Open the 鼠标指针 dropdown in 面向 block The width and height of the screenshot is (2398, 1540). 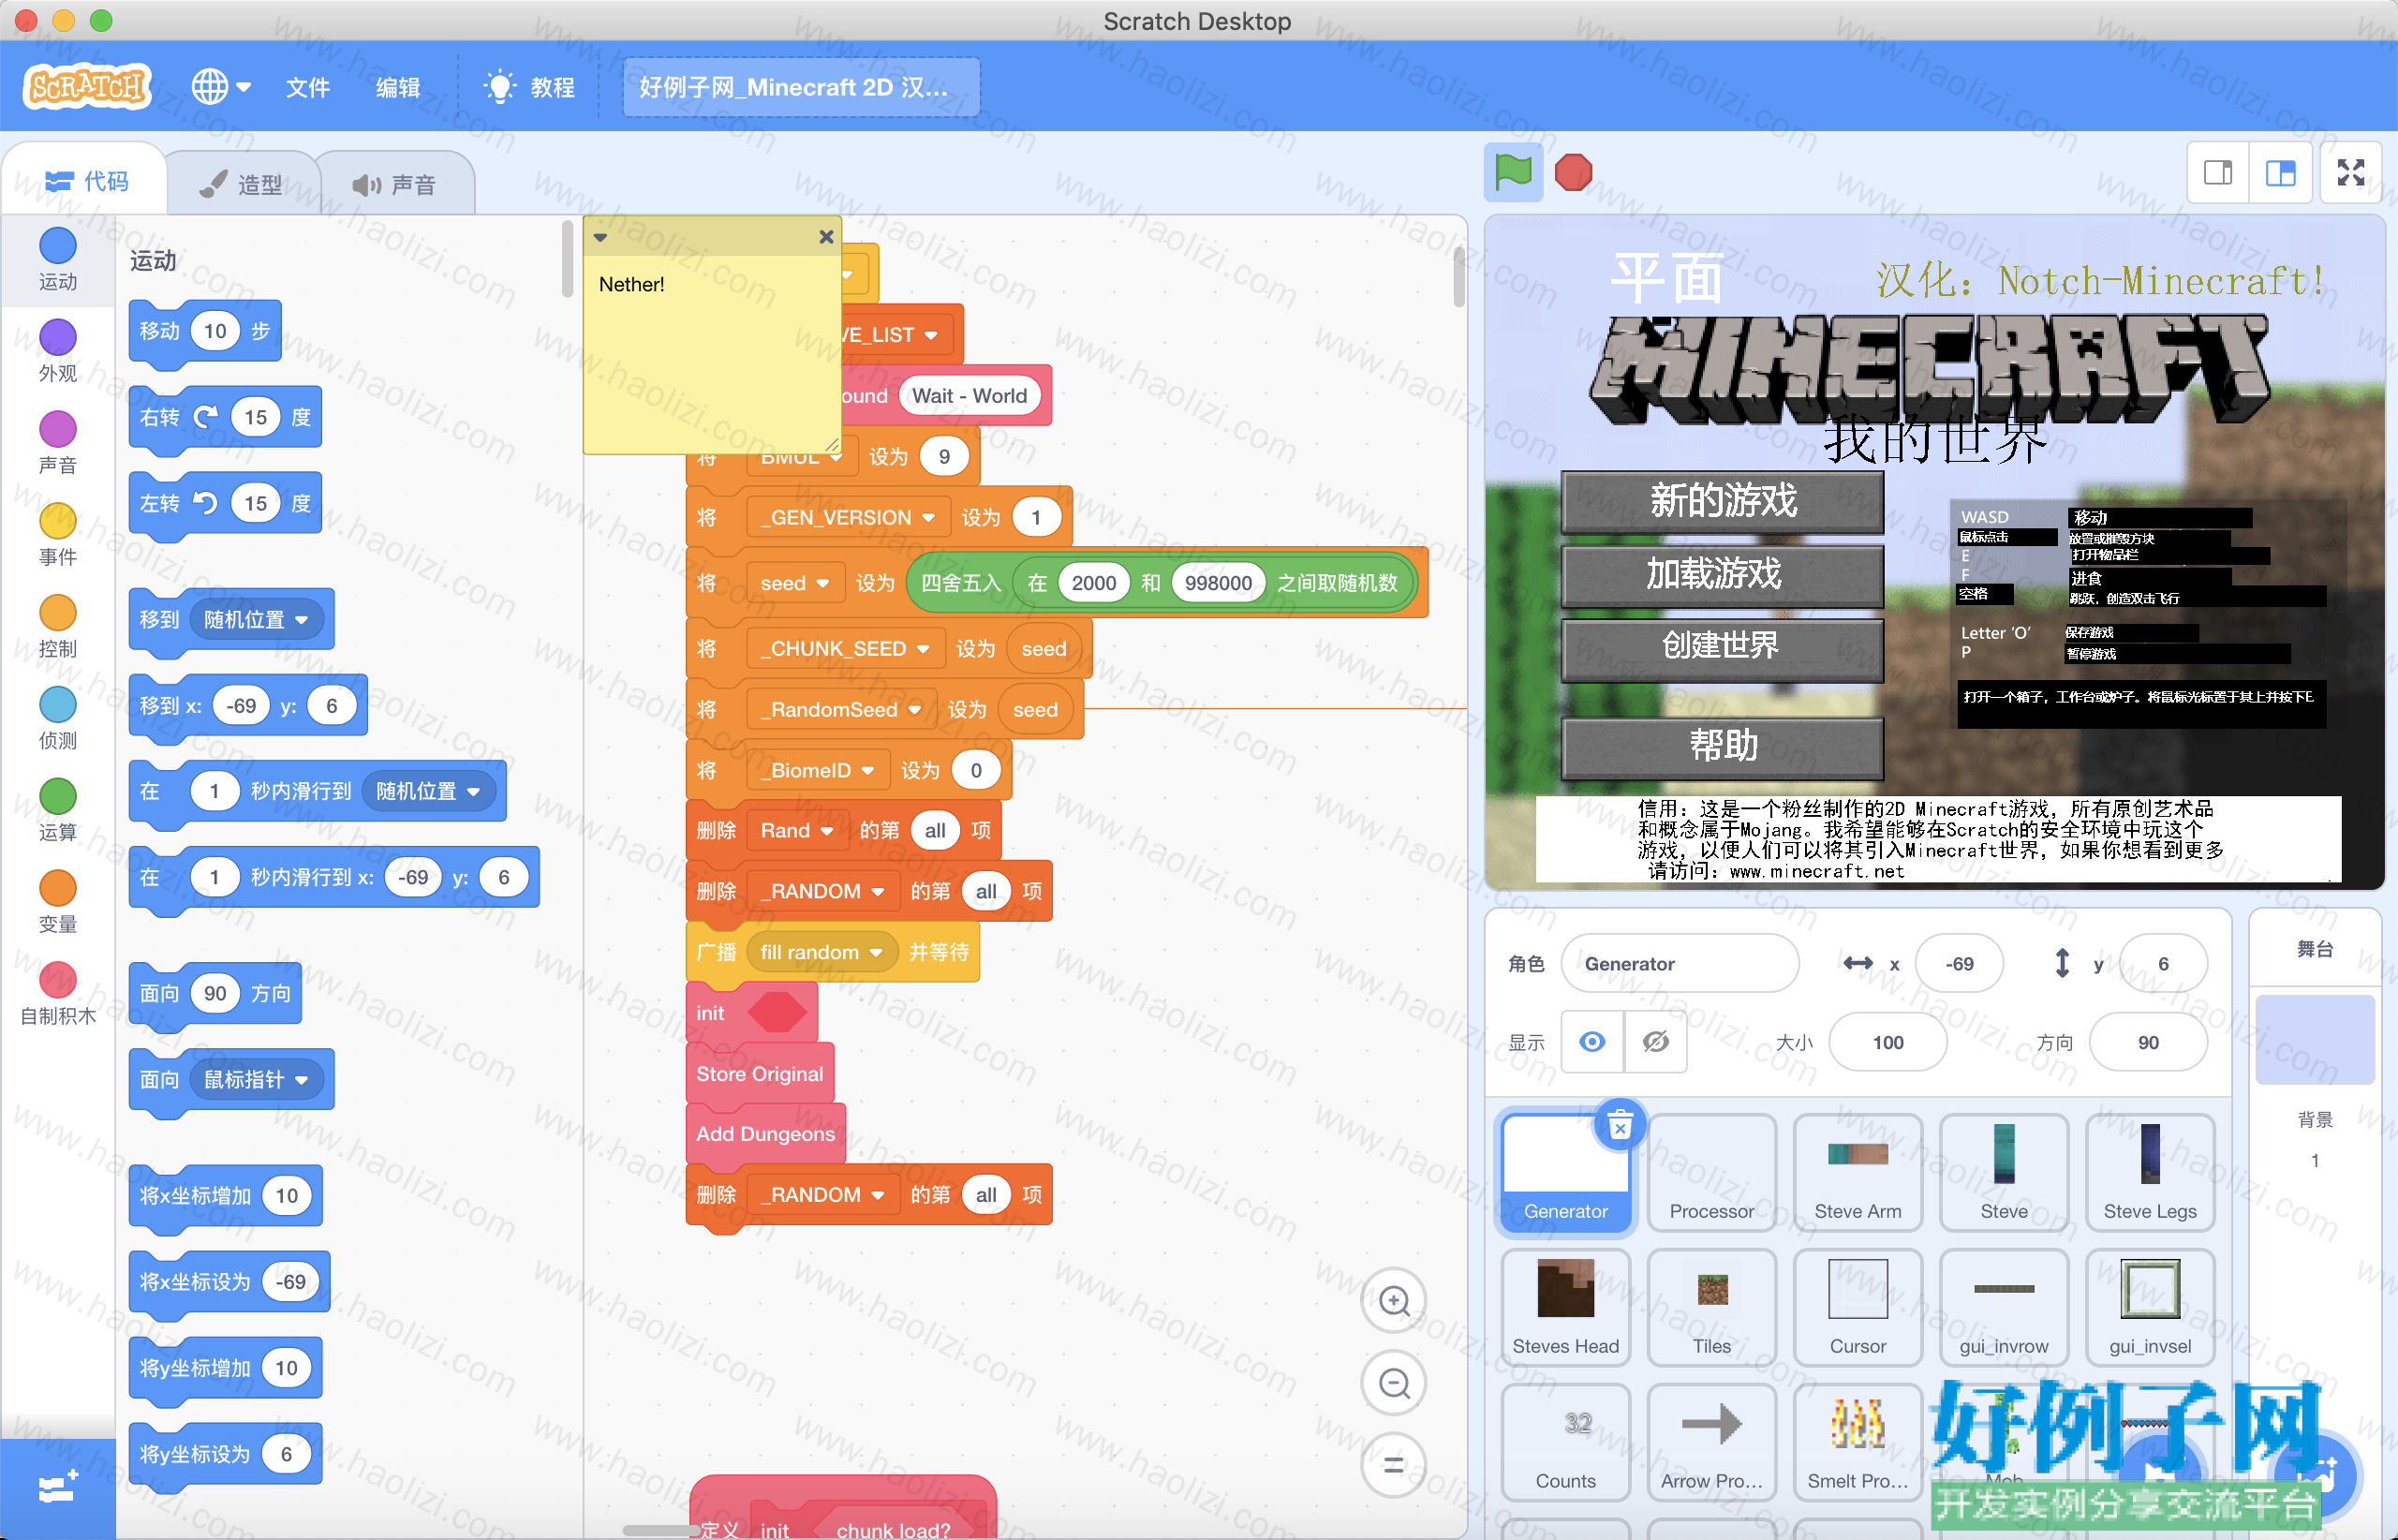click(x=257, y=1080)
